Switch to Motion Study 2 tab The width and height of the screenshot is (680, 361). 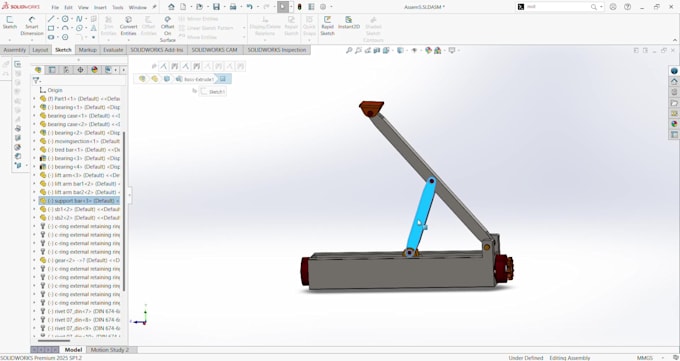click(110, 350)
